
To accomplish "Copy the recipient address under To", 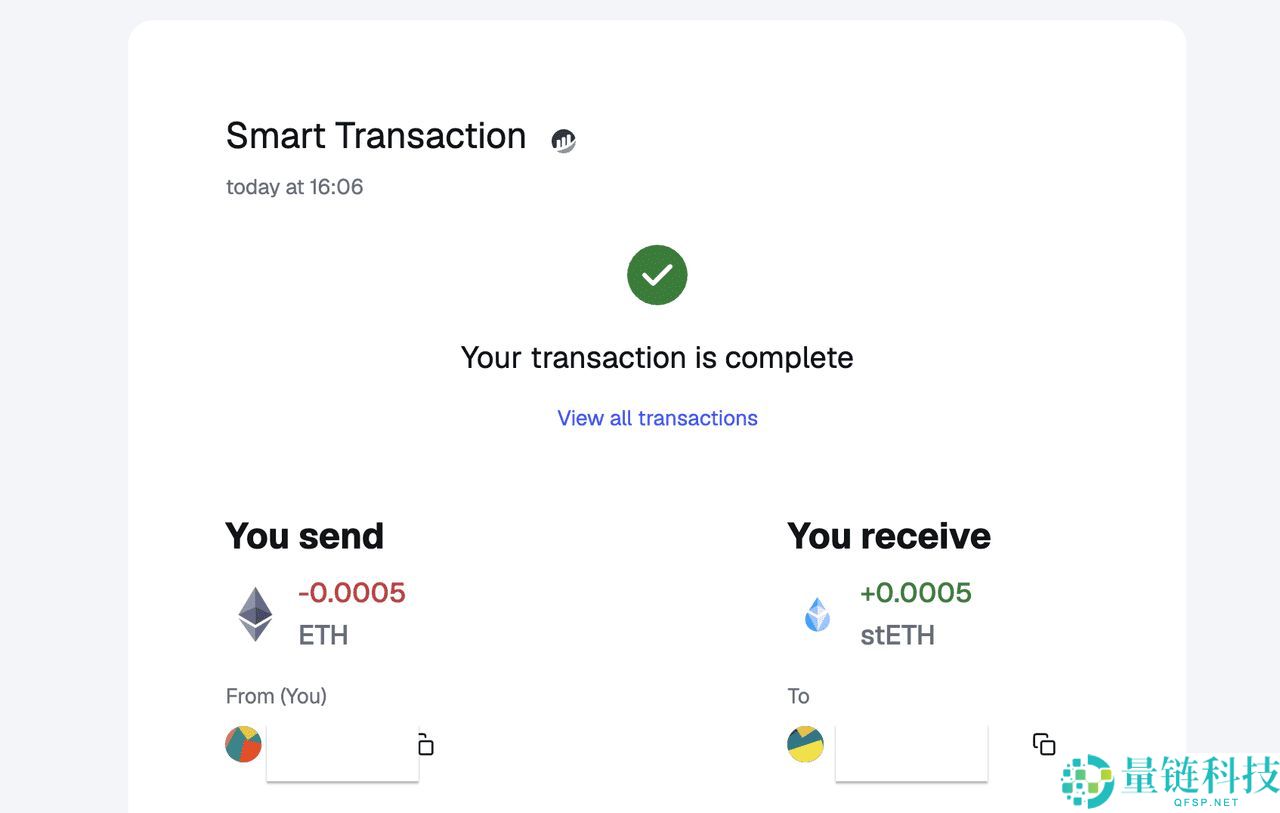I will 1044,744.
